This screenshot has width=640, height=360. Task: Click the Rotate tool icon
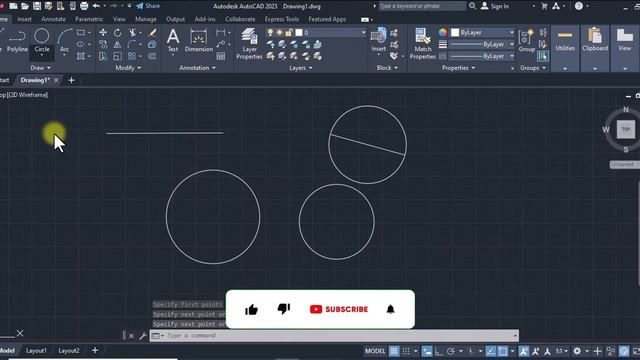click(118, 33)
